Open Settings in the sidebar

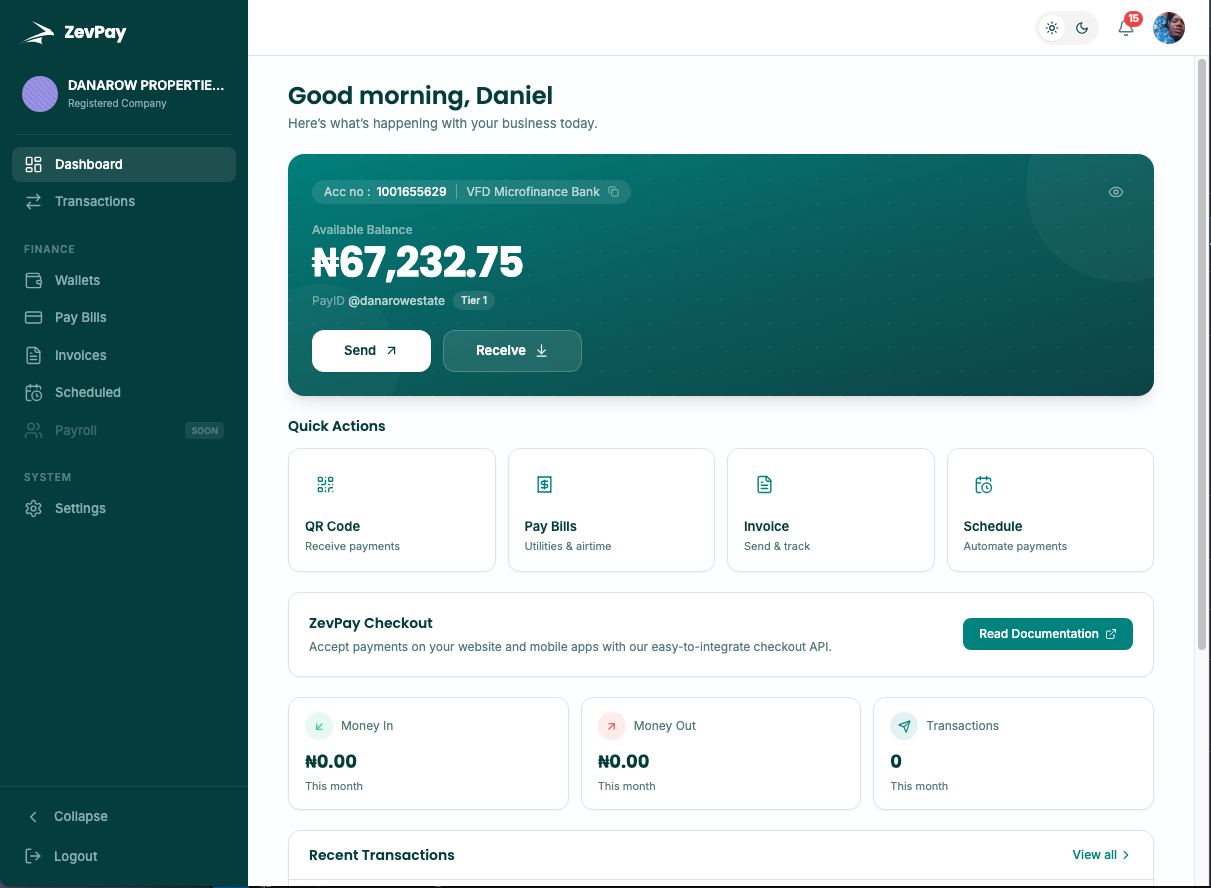click(x=124, y=508)
